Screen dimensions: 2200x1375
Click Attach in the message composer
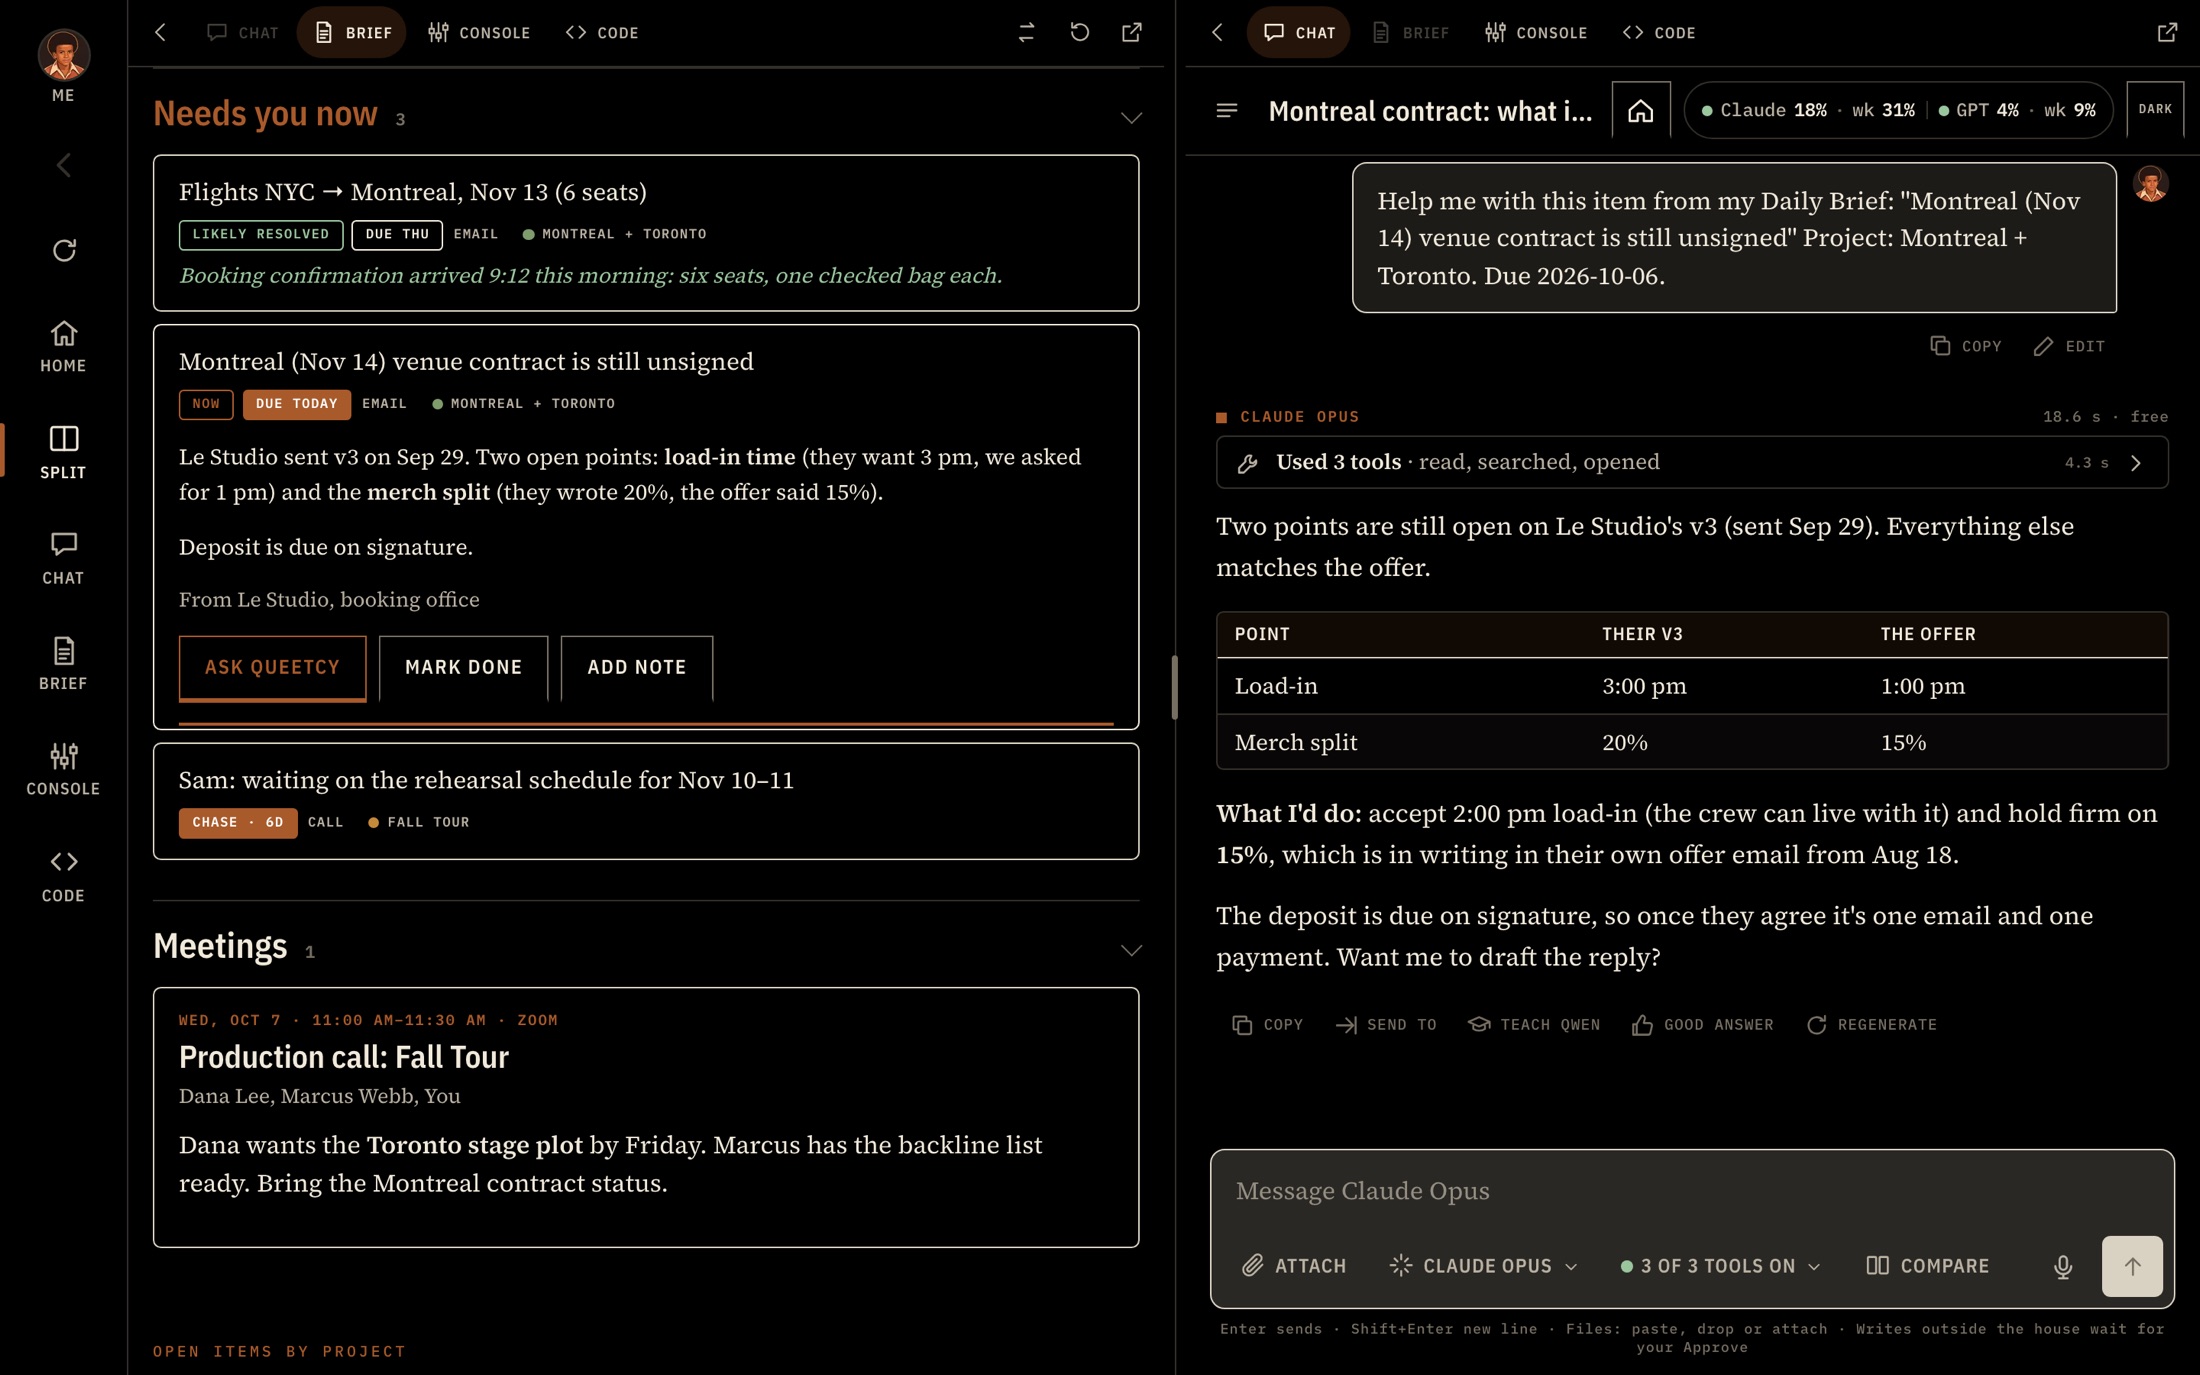pyautogui.click(x=1294, y=1266)
